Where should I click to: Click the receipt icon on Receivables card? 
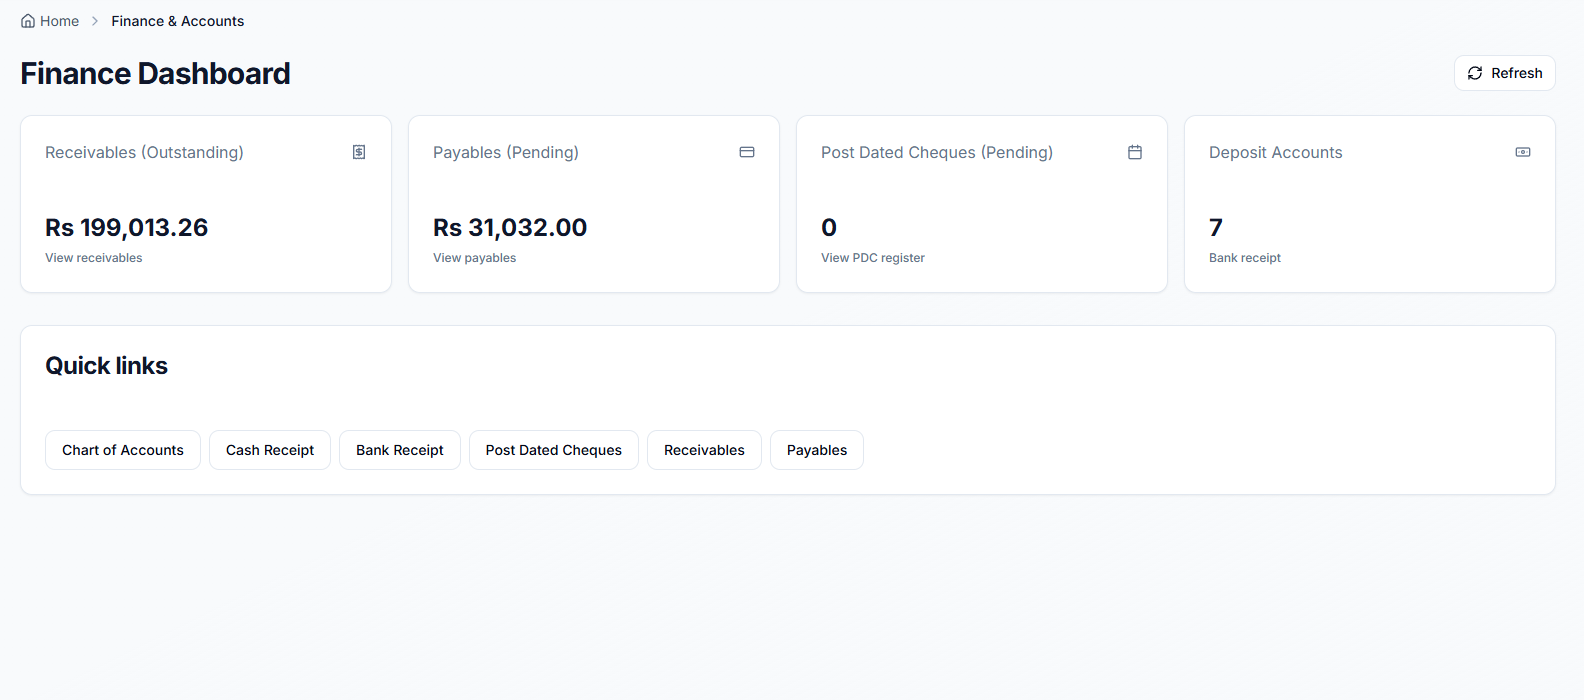(359, 152)
